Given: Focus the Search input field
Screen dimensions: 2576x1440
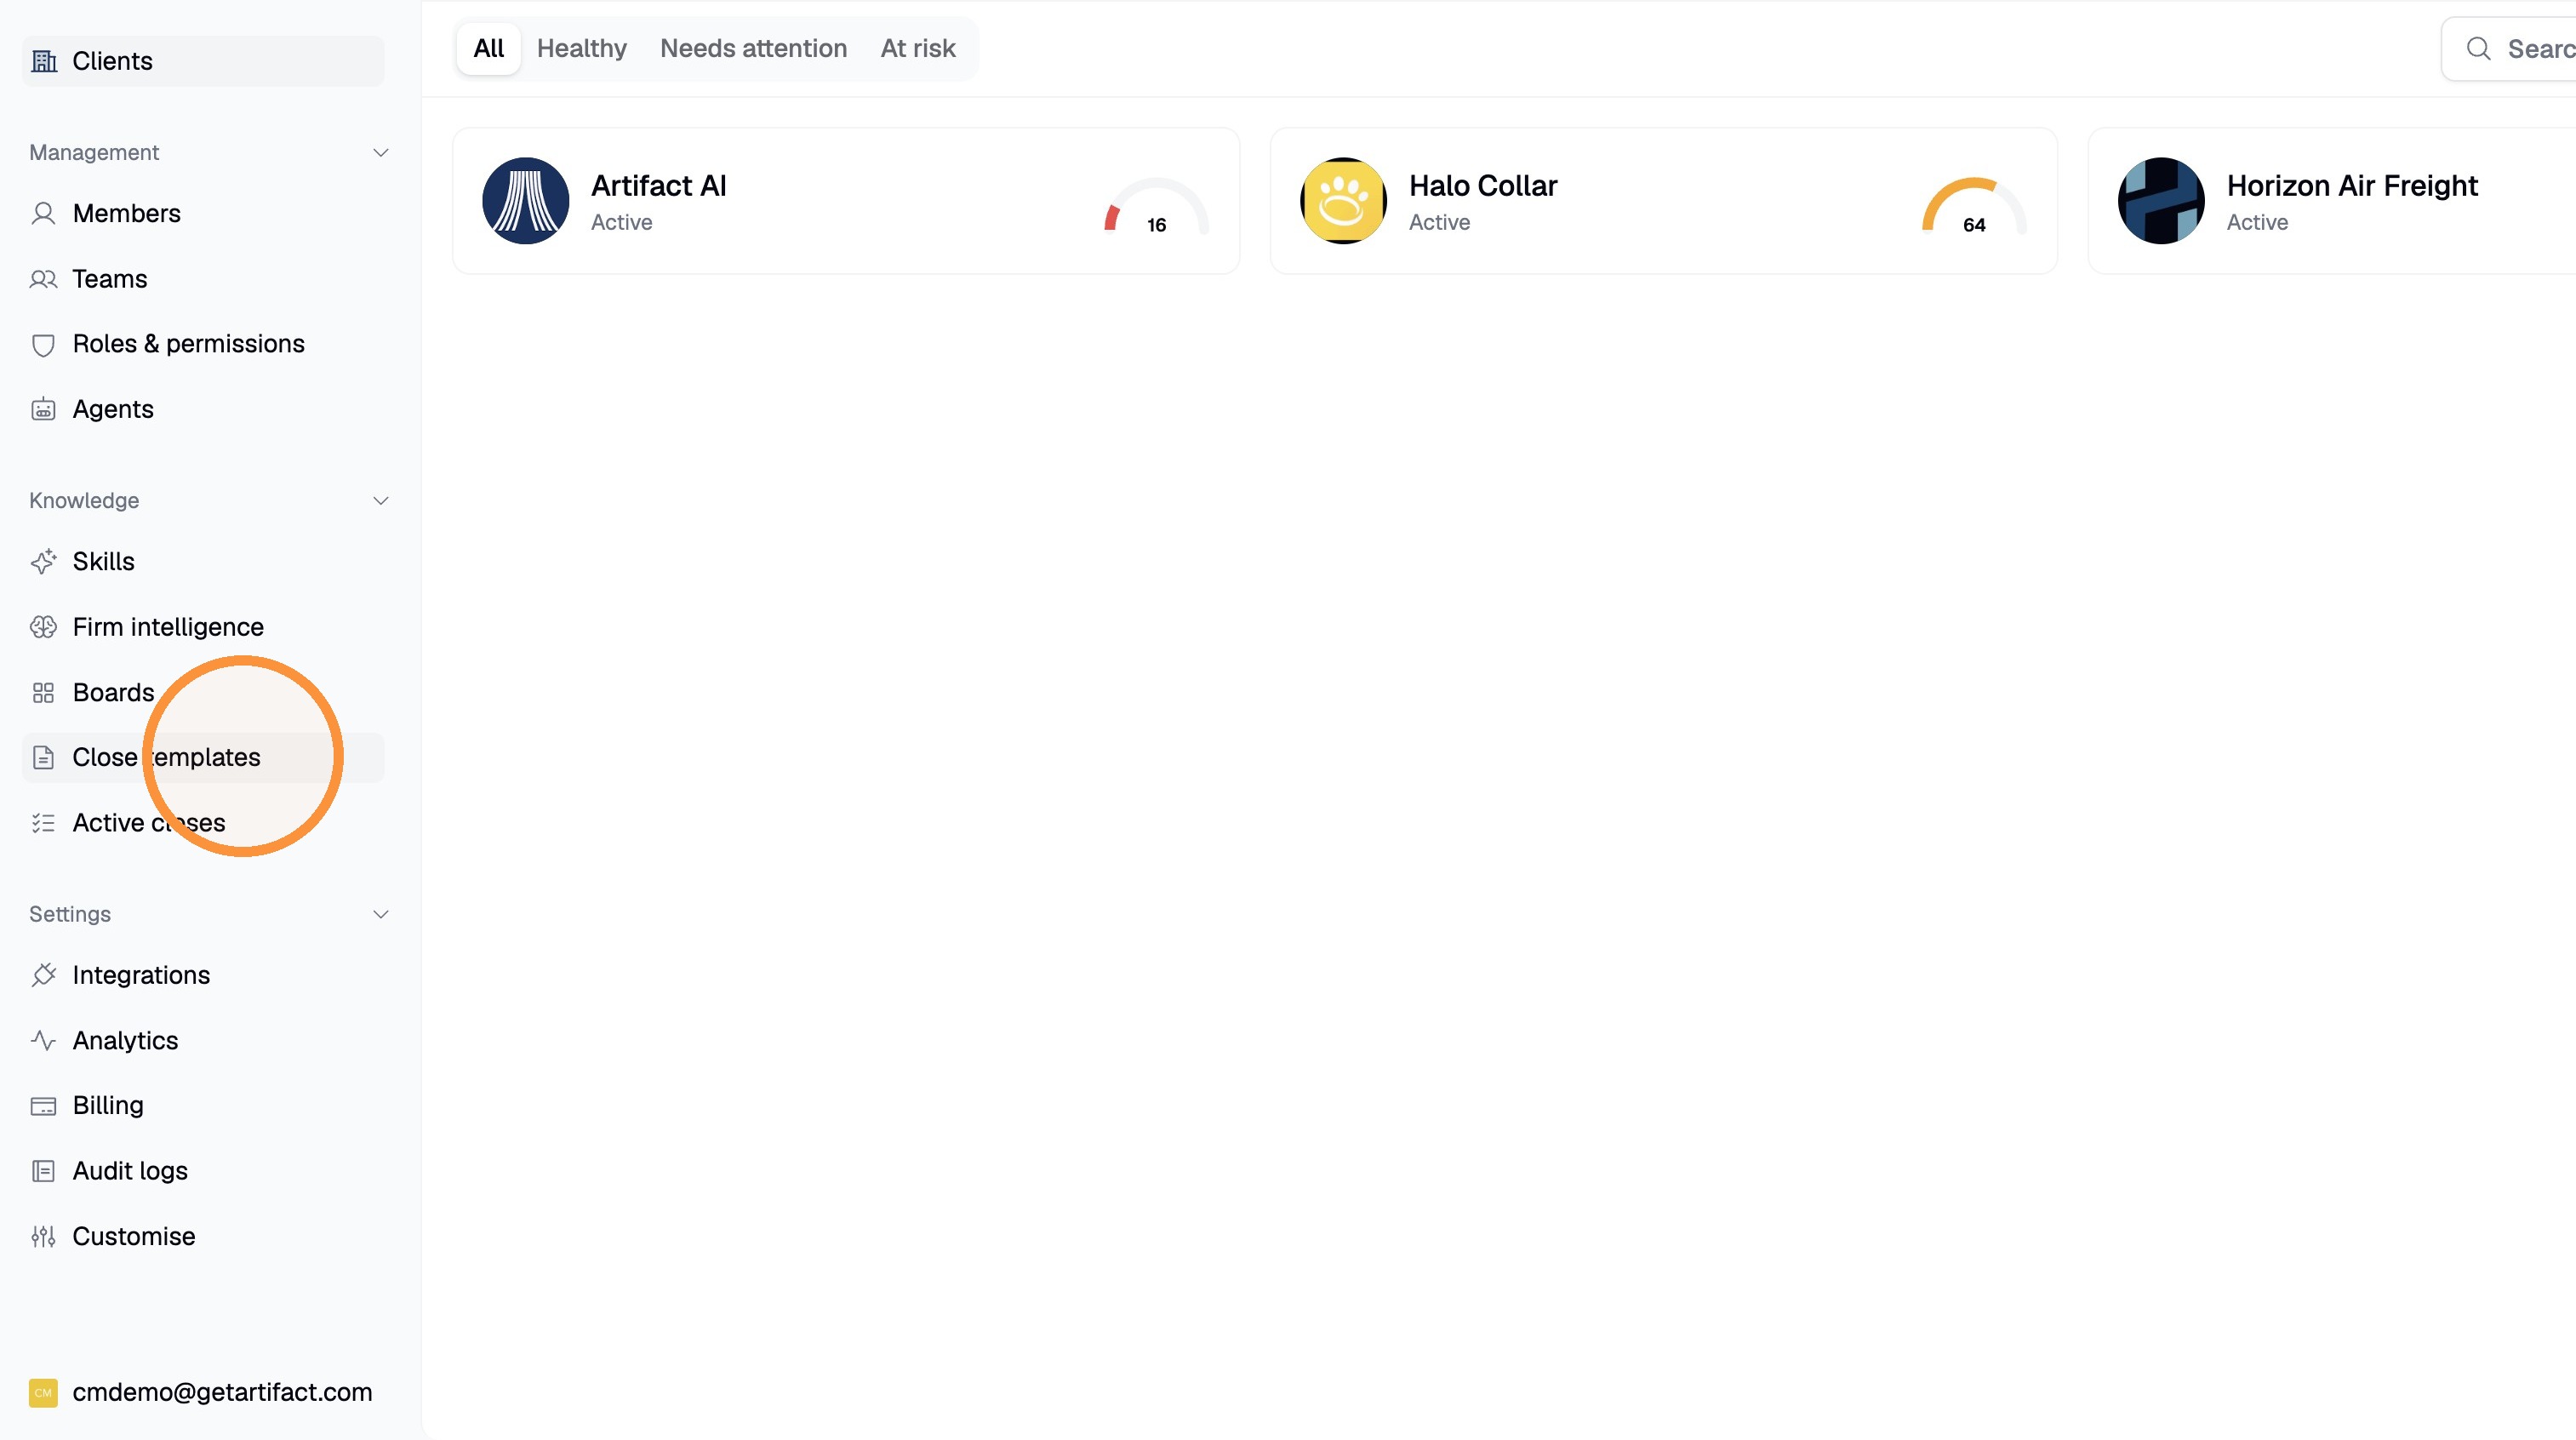Looking at the screenshot, I should click(x=2510, y=48).
